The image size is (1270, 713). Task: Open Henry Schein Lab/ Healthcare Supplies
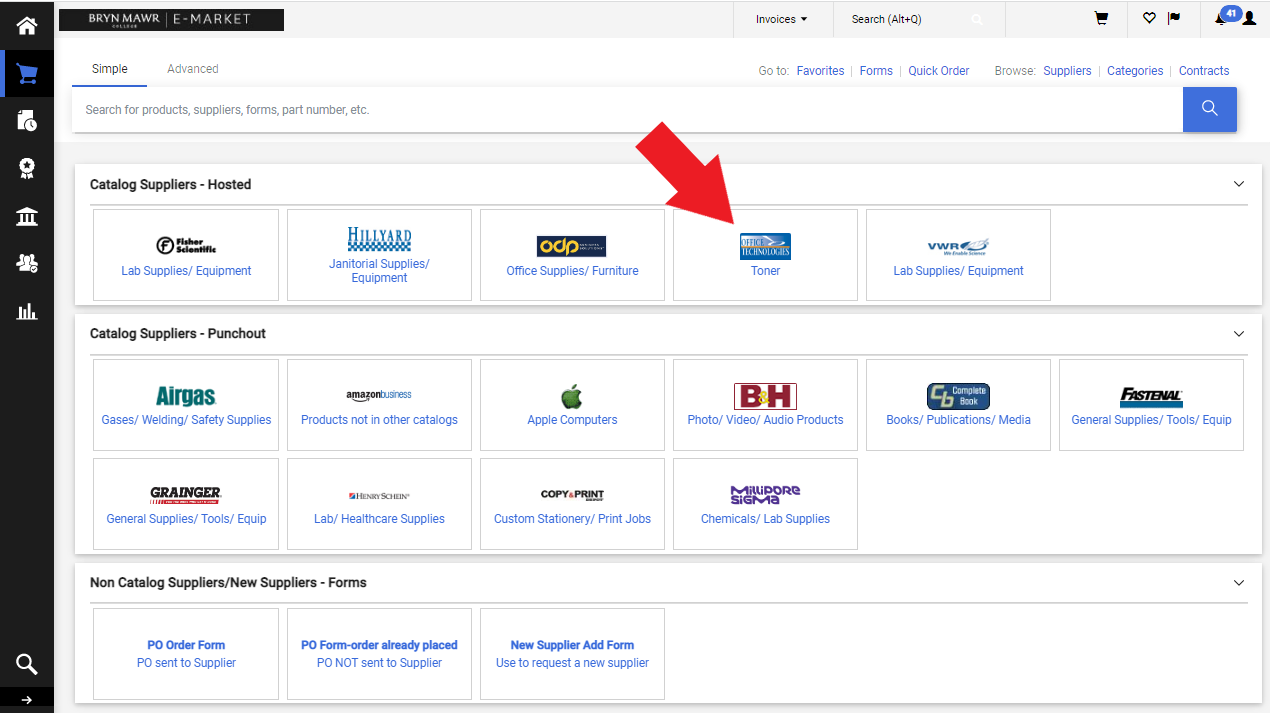pos(379,504)
